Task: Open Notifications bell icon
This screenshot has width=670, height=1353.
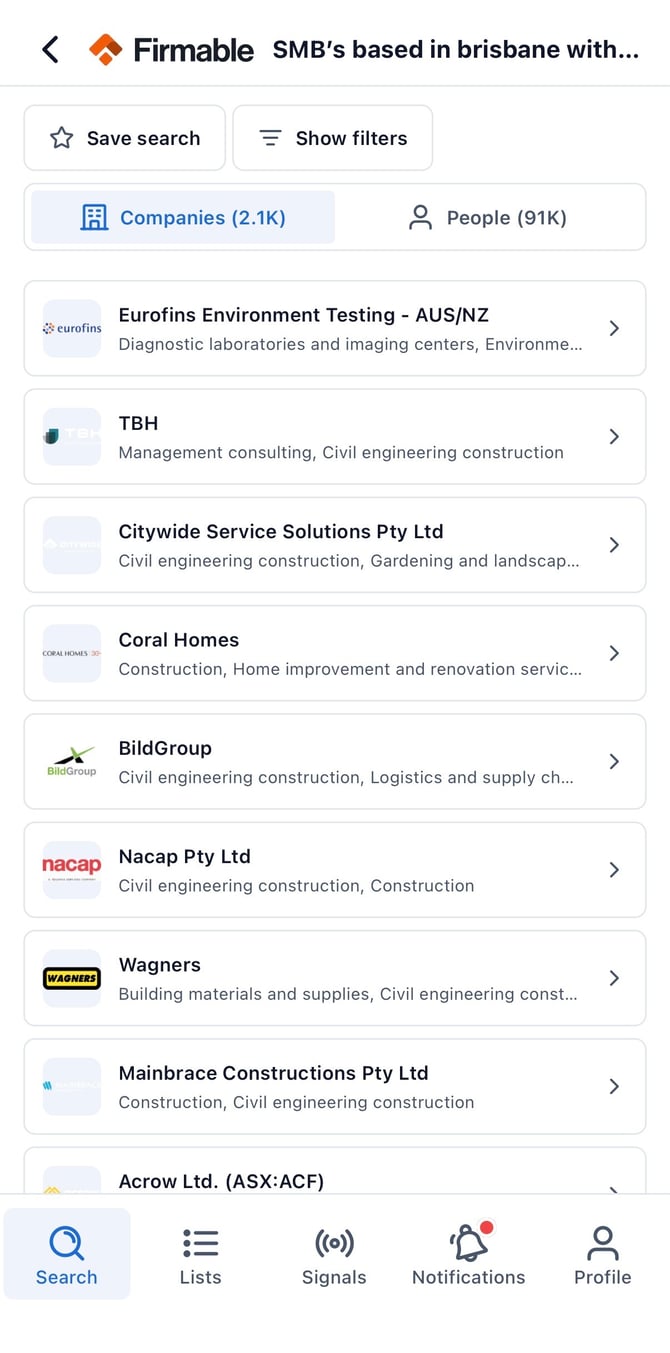Action: [x=469, y=1243]
